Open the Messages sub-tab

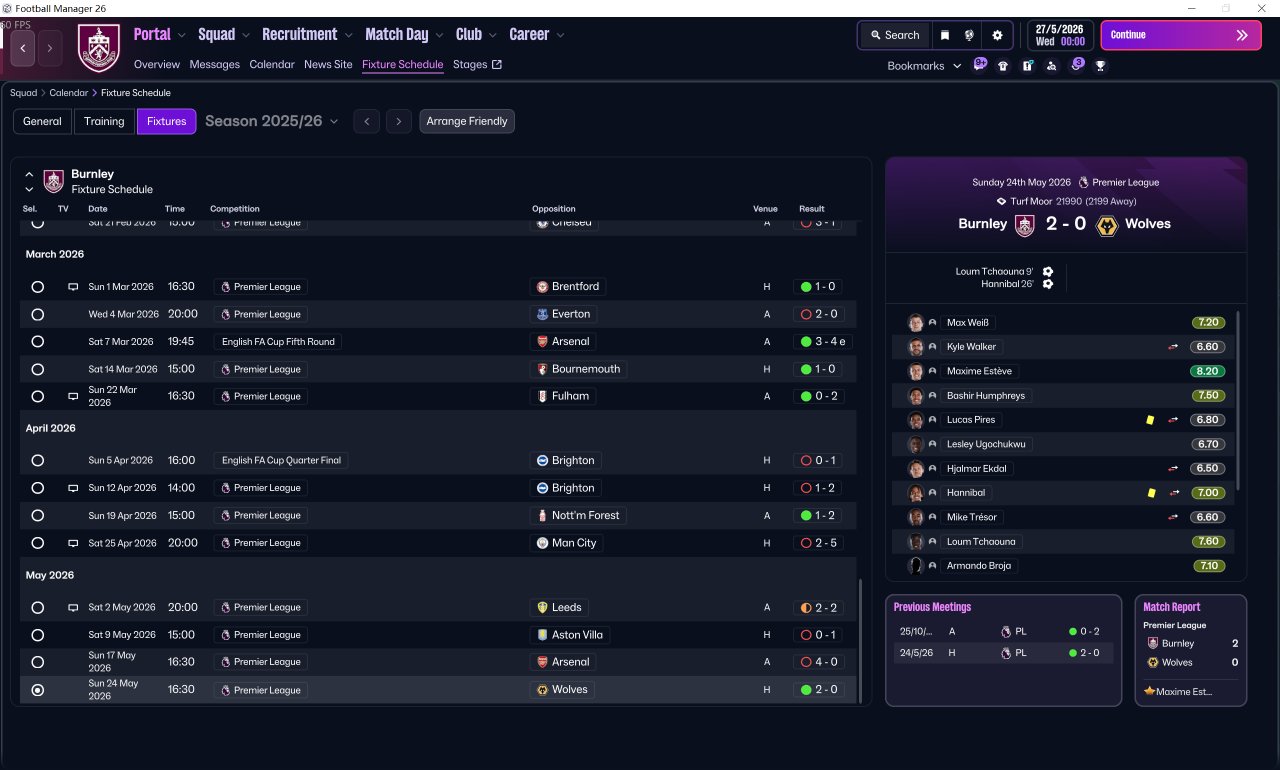point(215,65)
